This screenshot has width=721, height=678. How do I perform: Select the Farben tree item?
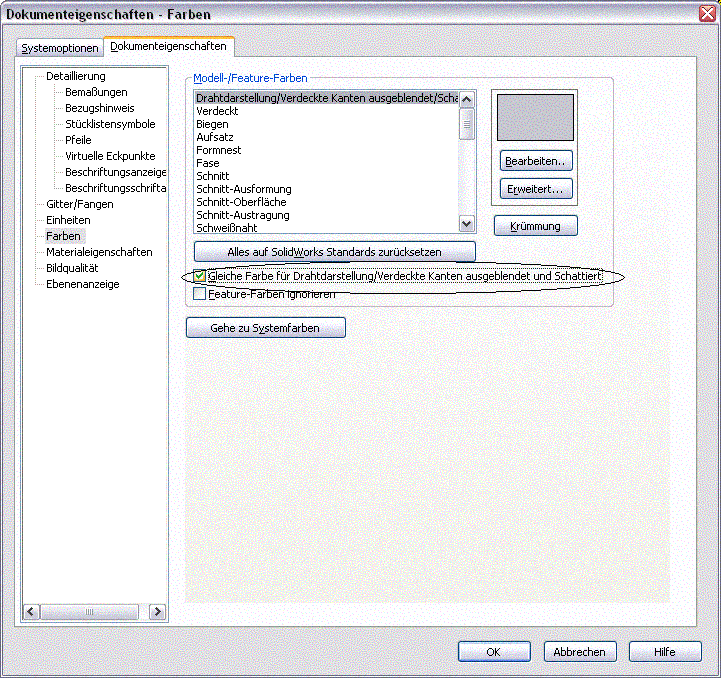(63, 236)
